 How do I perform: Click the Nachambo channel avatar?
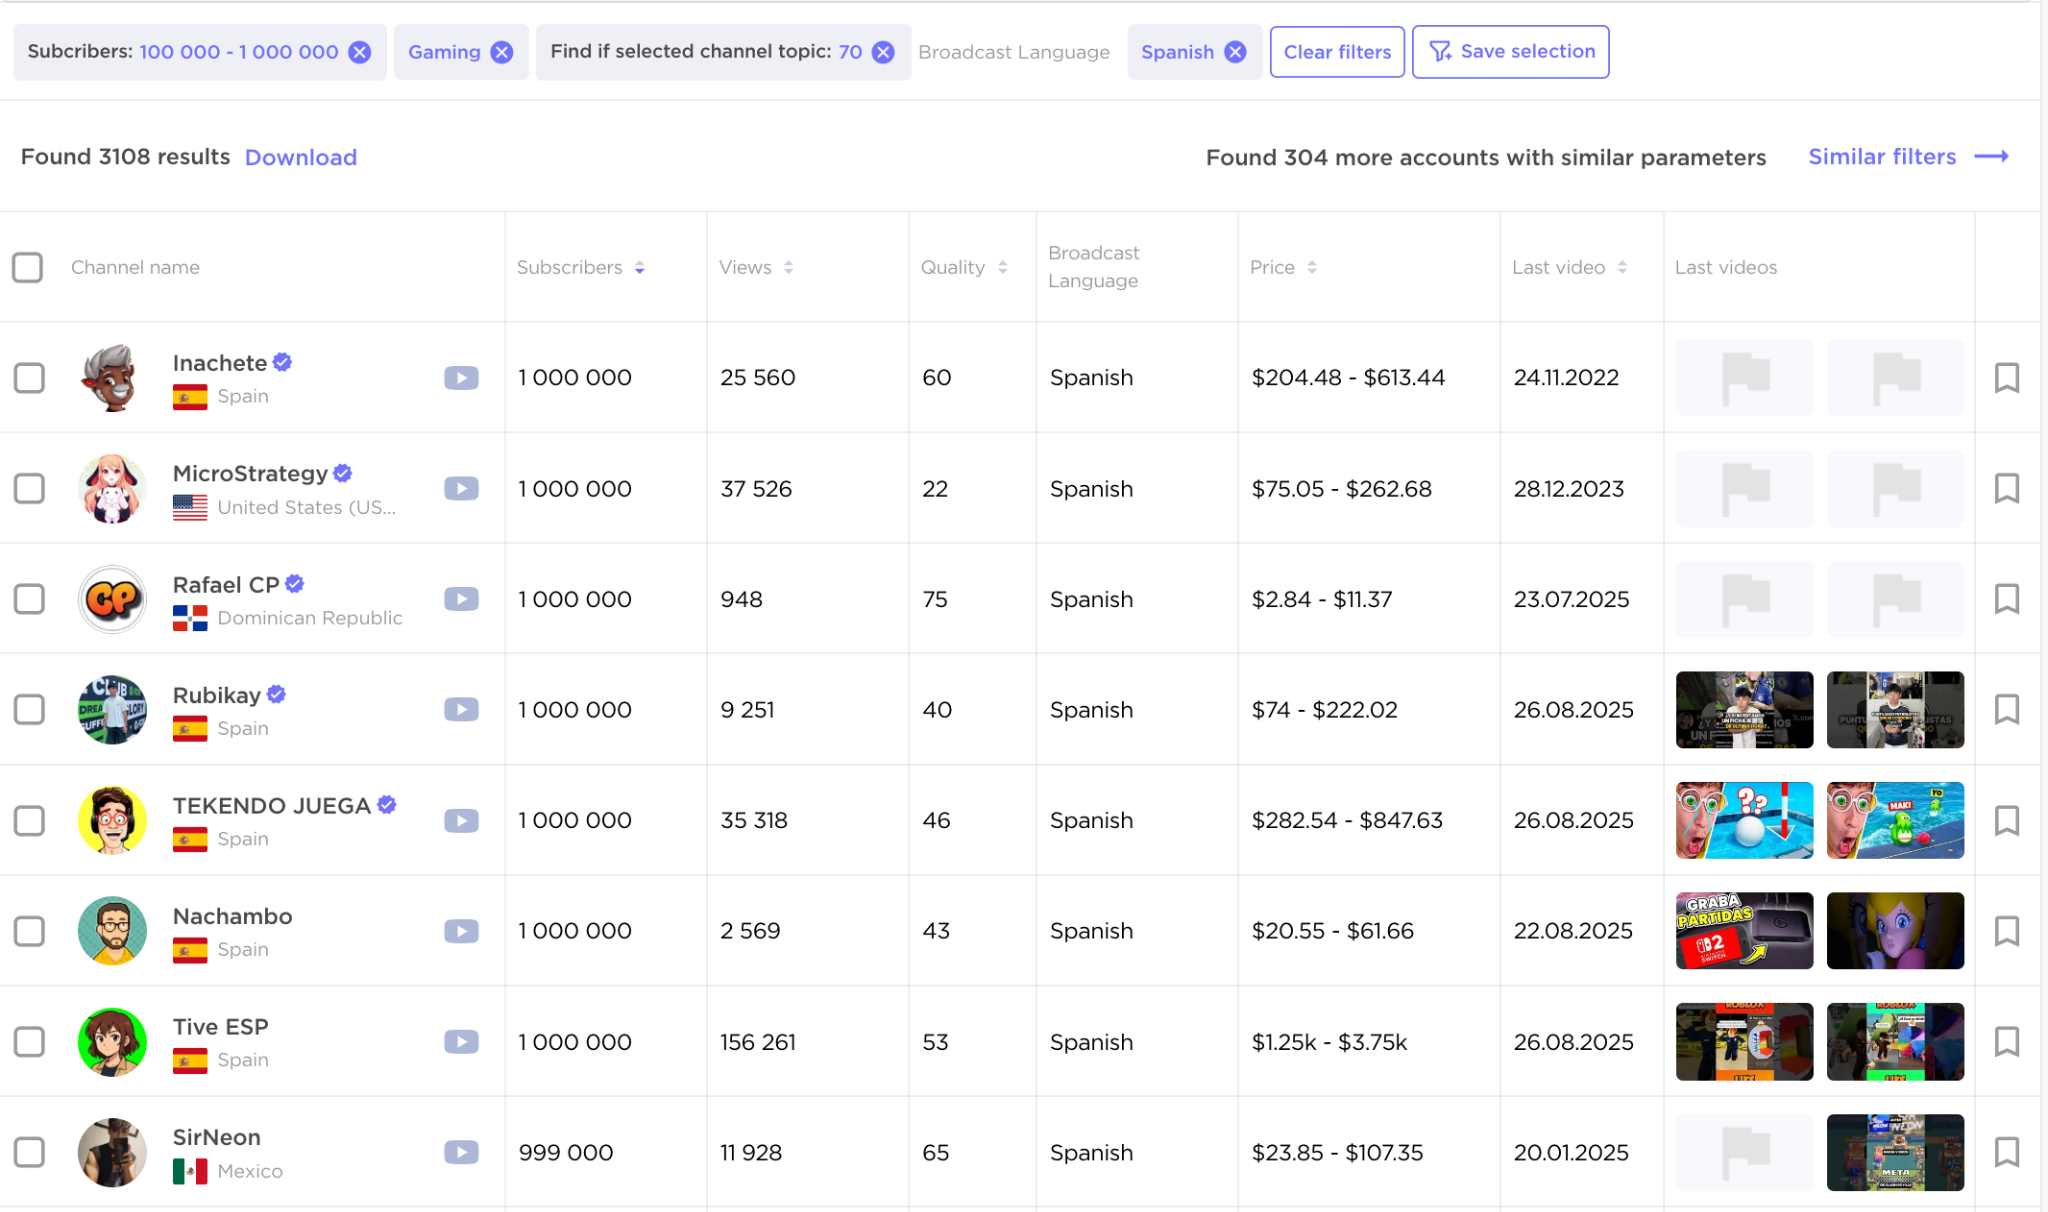point(112,931)
